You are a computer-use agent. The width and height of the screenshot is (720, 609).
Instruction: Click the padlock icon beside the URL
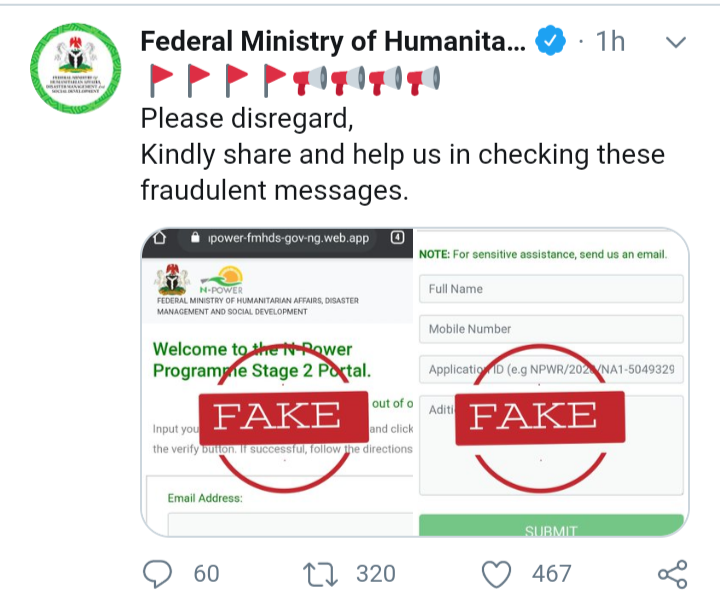click(194, 240)
